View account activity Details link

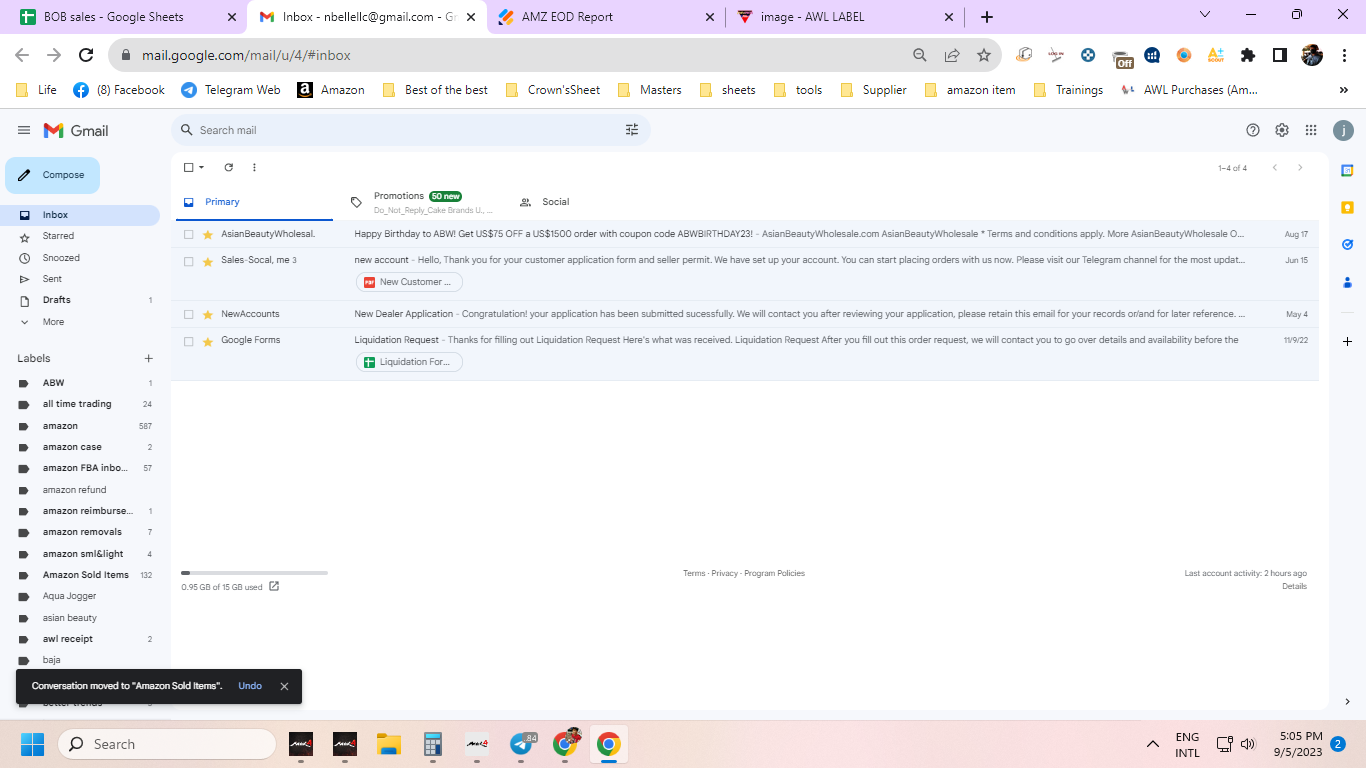click(1294, 586)
